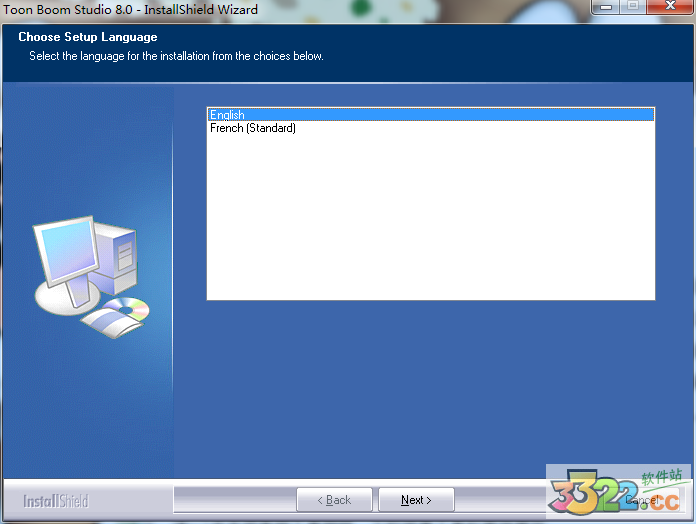Choose French (Standard) language option

[431, 128]
